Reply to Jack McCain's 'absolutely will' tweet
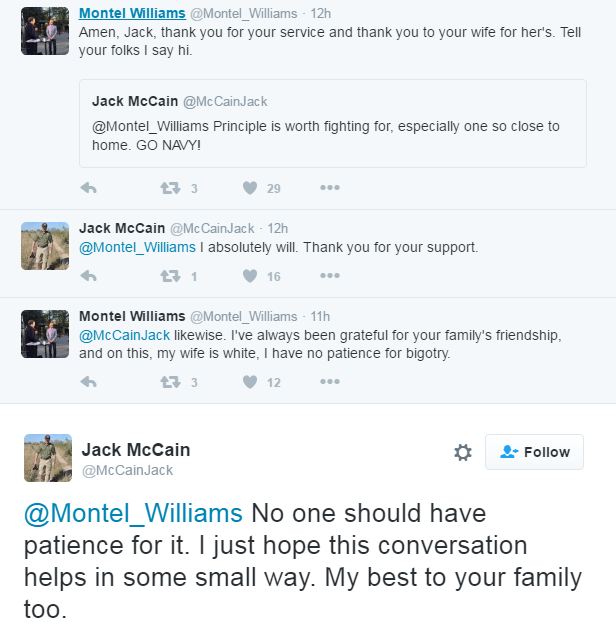Image resolution: width=616 pixels, height=629 pixels. (x=88, y=276)
